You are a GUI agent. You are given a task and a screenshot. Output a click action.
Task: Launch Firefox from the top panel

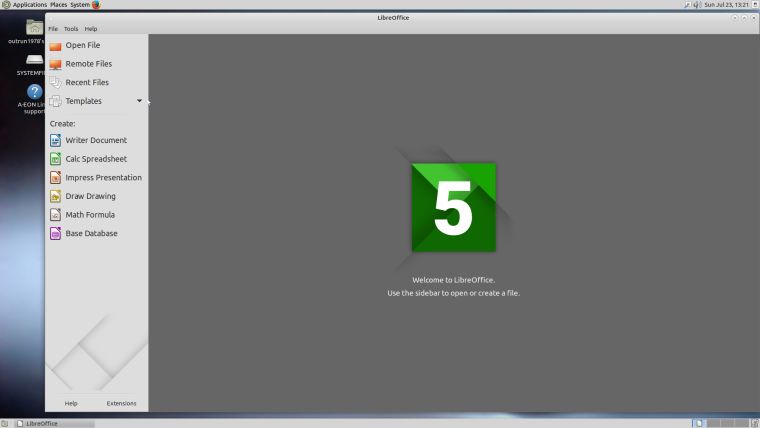96,5
